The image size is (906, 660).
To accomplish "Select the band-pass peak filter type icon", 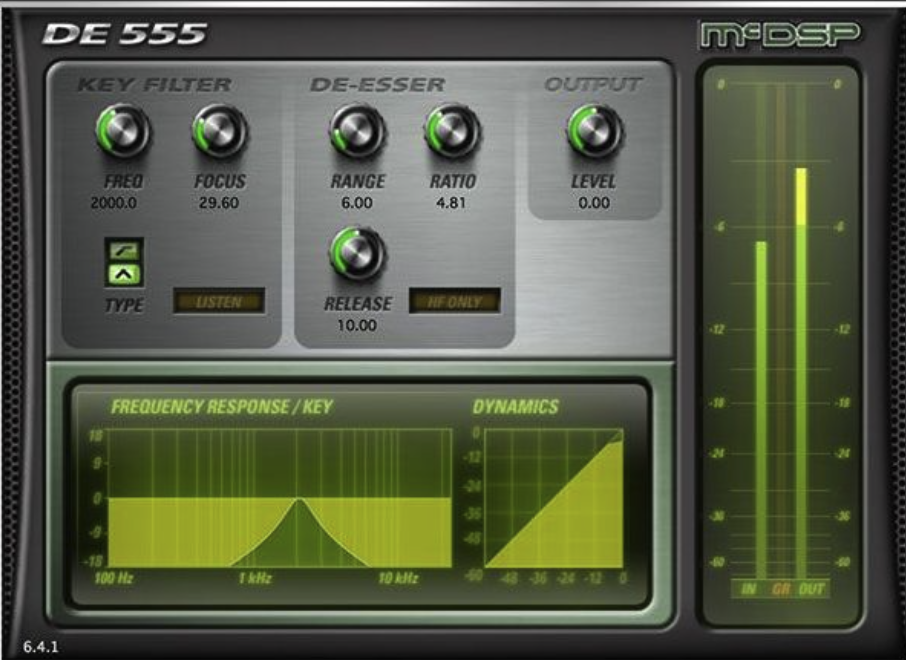I will 124,274.
